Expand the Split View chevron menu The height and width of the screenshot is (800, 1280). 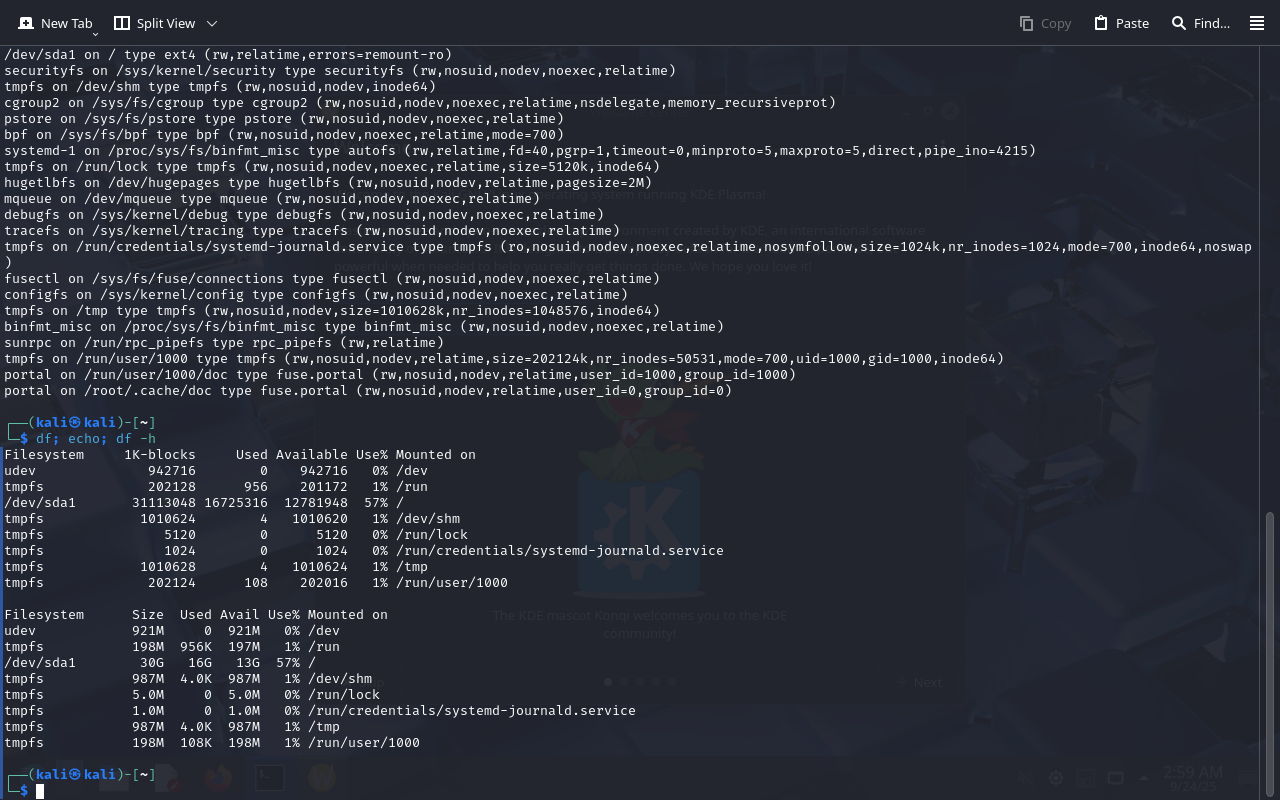(211, 23)
